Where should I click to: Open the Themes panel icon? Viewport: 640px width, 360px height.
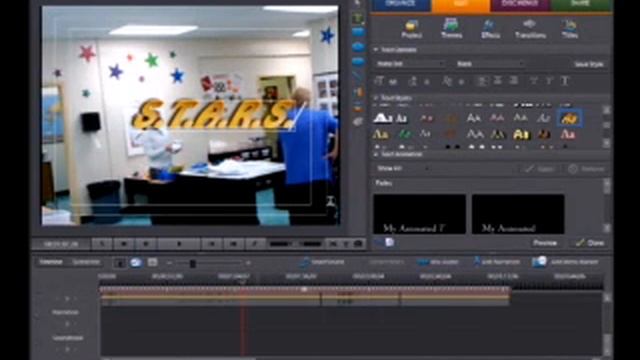click(451, 29)
